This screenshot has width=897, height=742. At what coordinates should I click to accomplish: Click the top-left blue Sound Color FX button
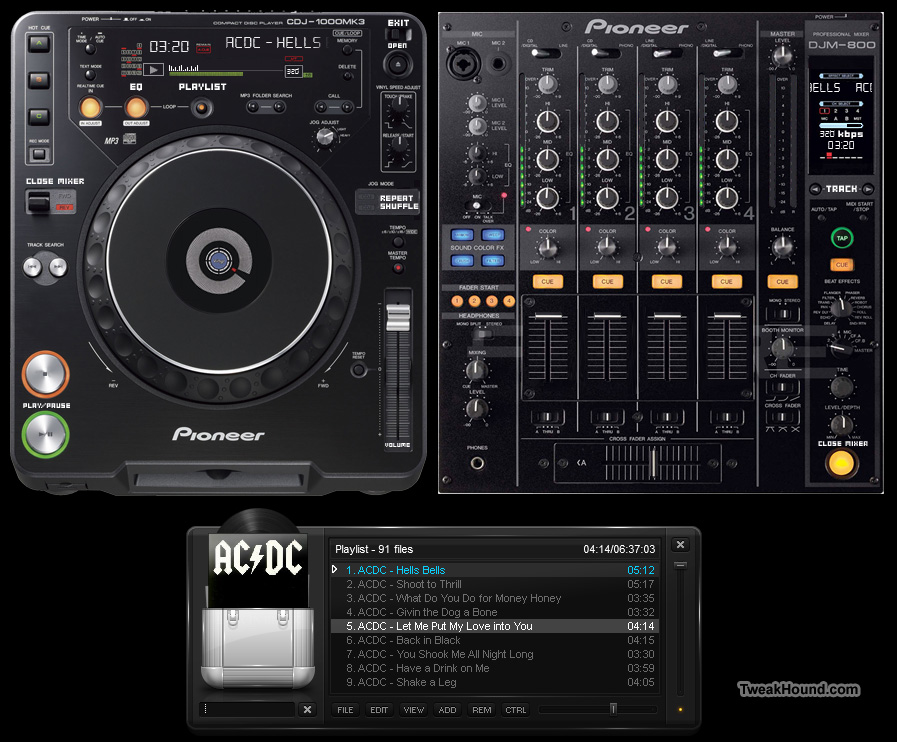(x=462, y=235)
